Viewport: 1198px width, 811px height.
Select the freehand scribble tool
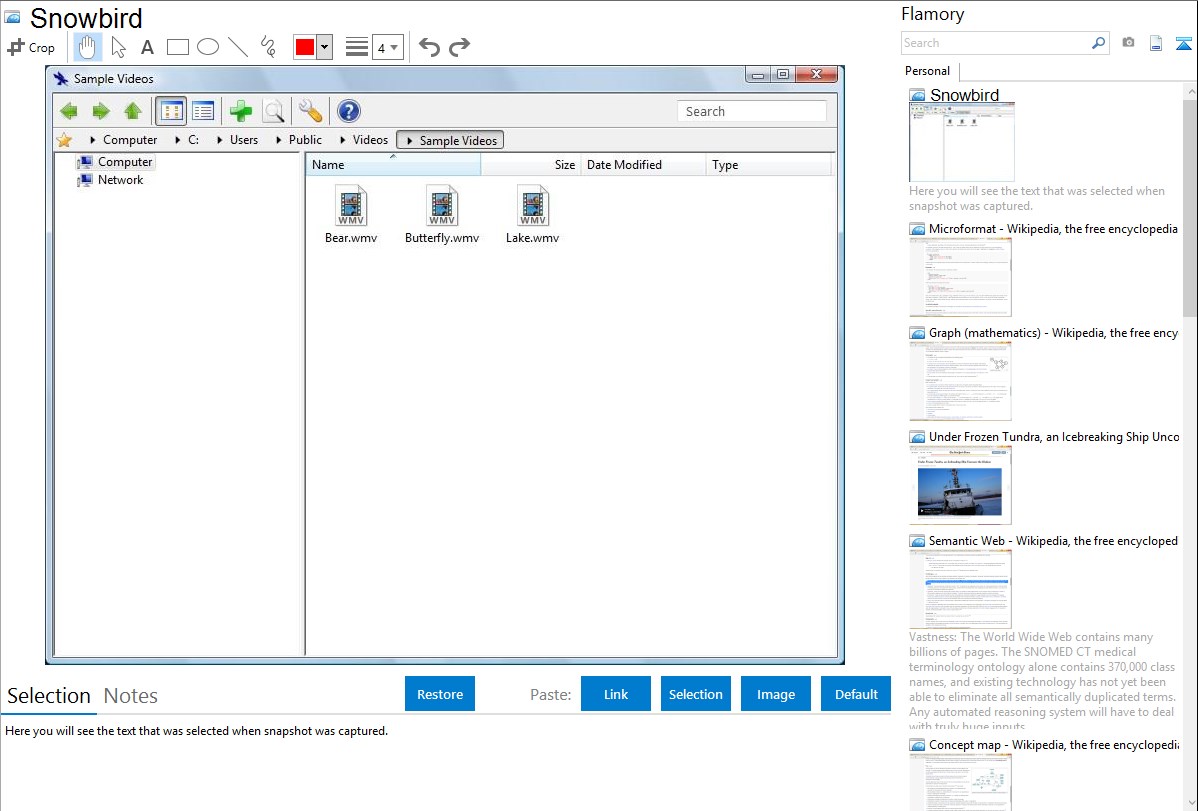pyautogui.click(x=268, y=47)
